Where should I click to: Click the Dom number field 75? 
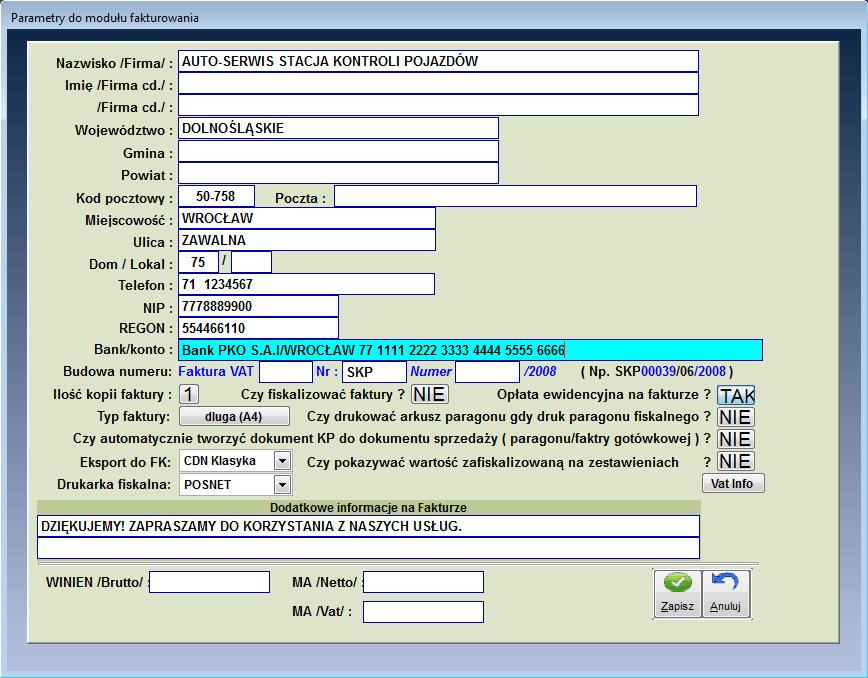point(198,262)
